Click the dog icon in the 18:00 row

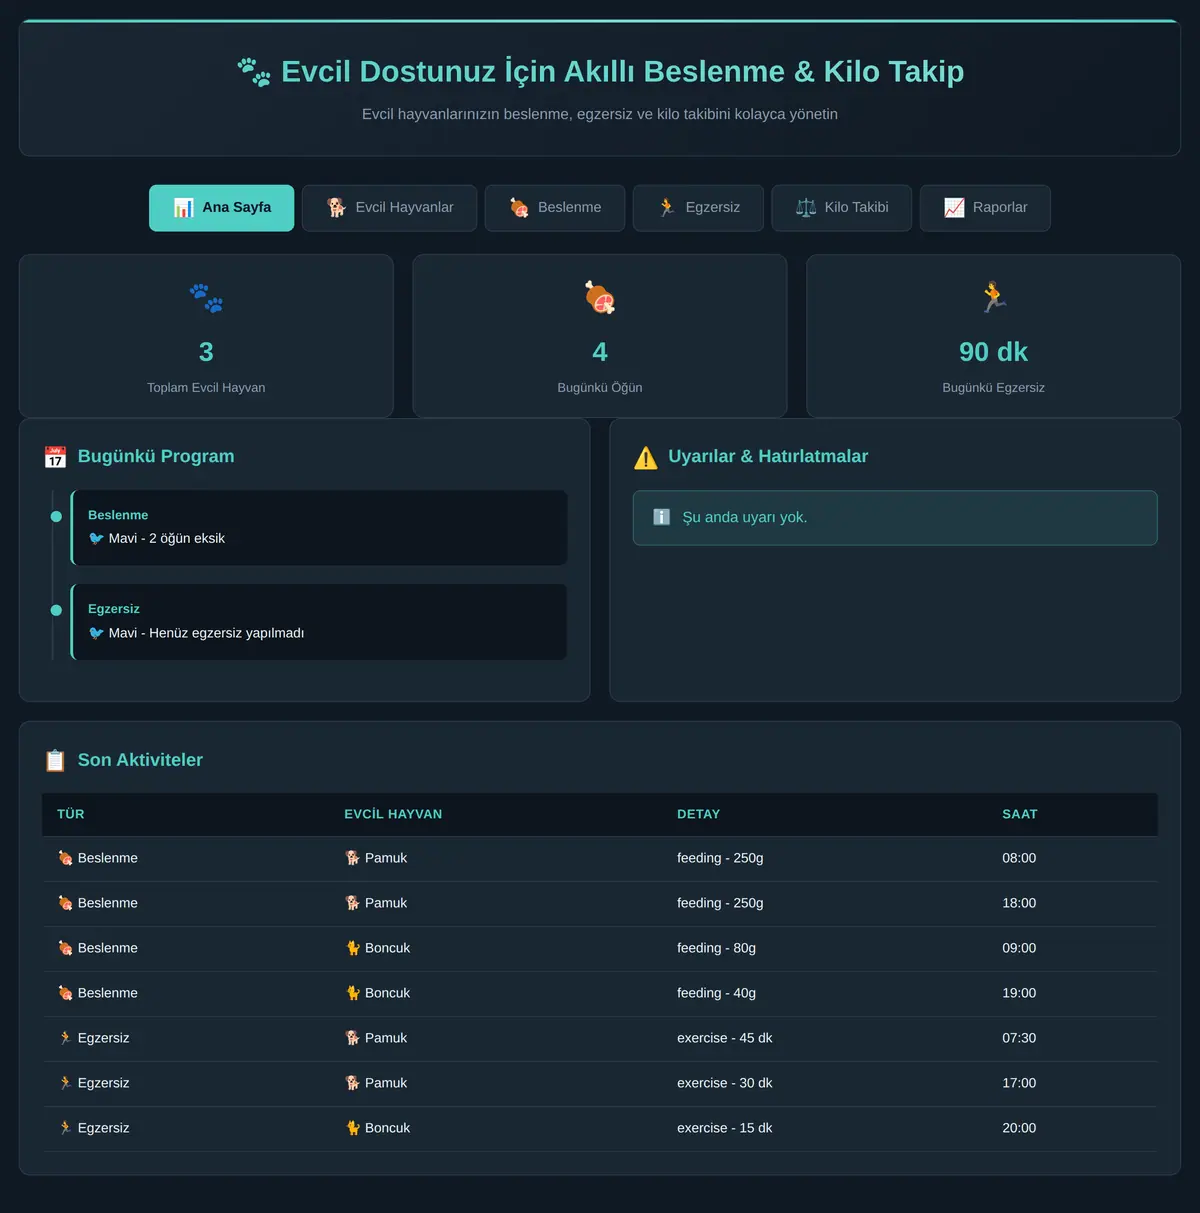click(352, 903)
